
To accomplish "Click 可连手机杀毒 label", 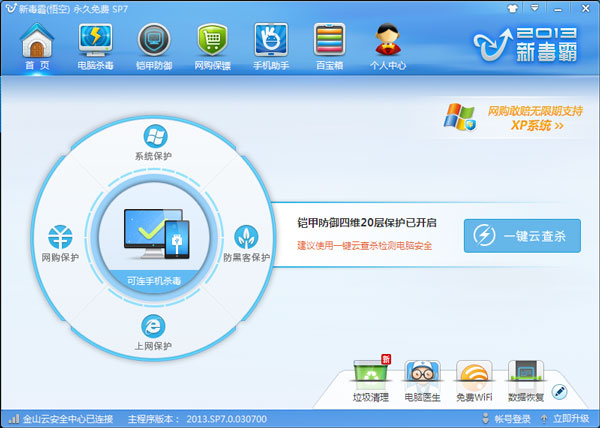I will 154,281.
